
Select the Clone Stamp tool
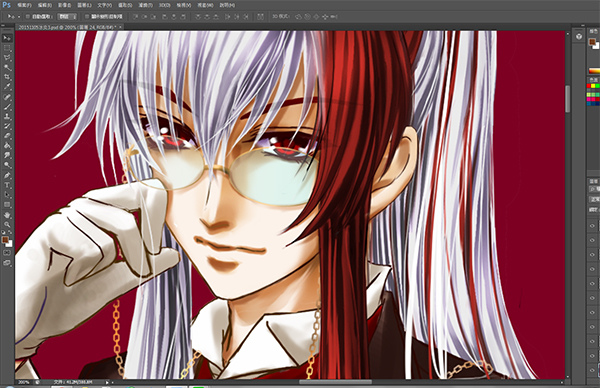7,117
